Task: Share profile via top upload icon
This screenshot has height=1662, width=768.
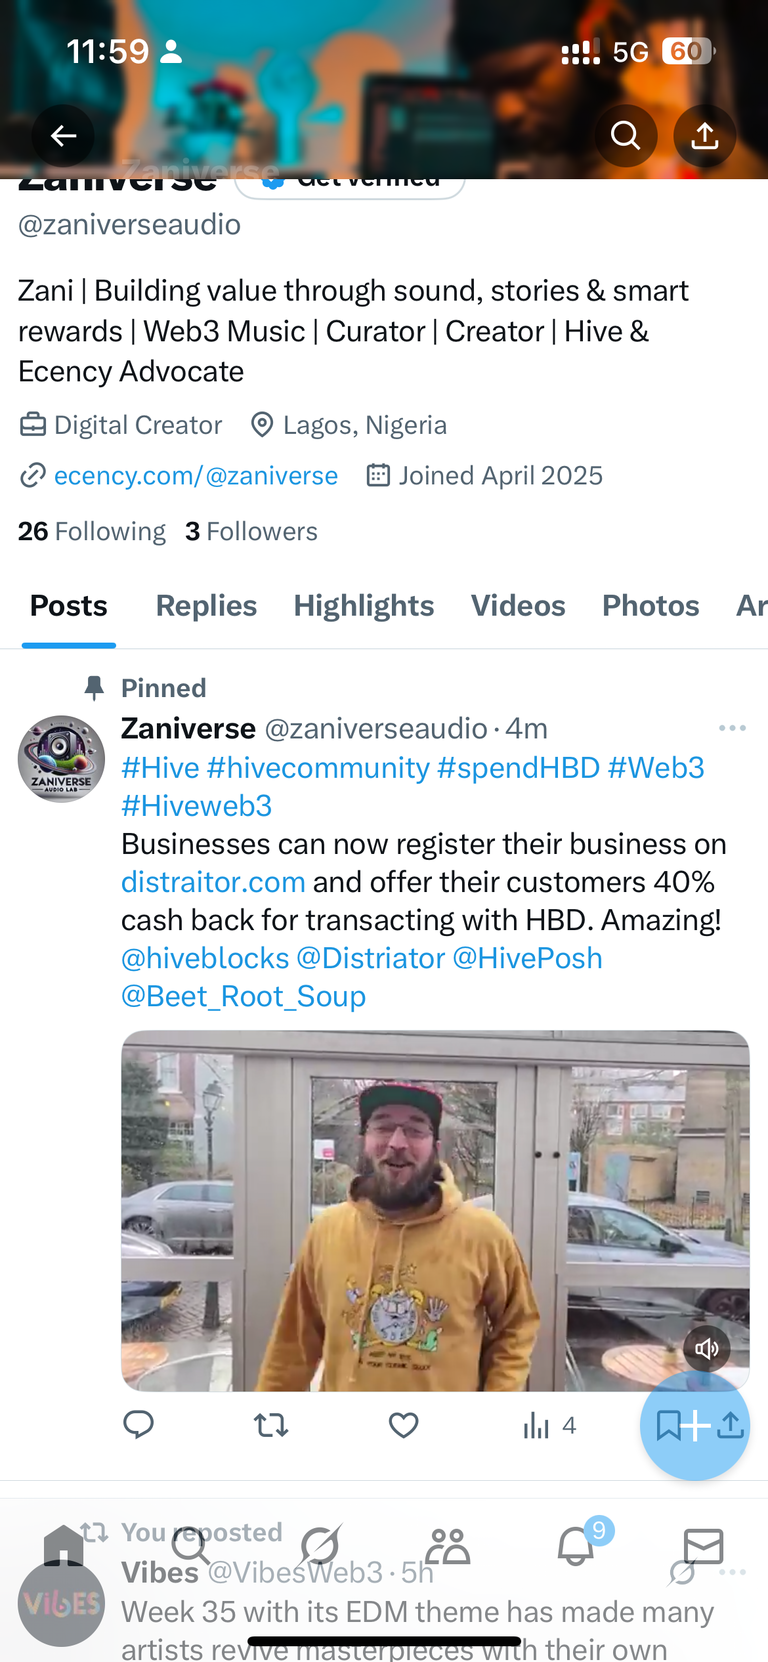Action: click(x=705, y=136)
